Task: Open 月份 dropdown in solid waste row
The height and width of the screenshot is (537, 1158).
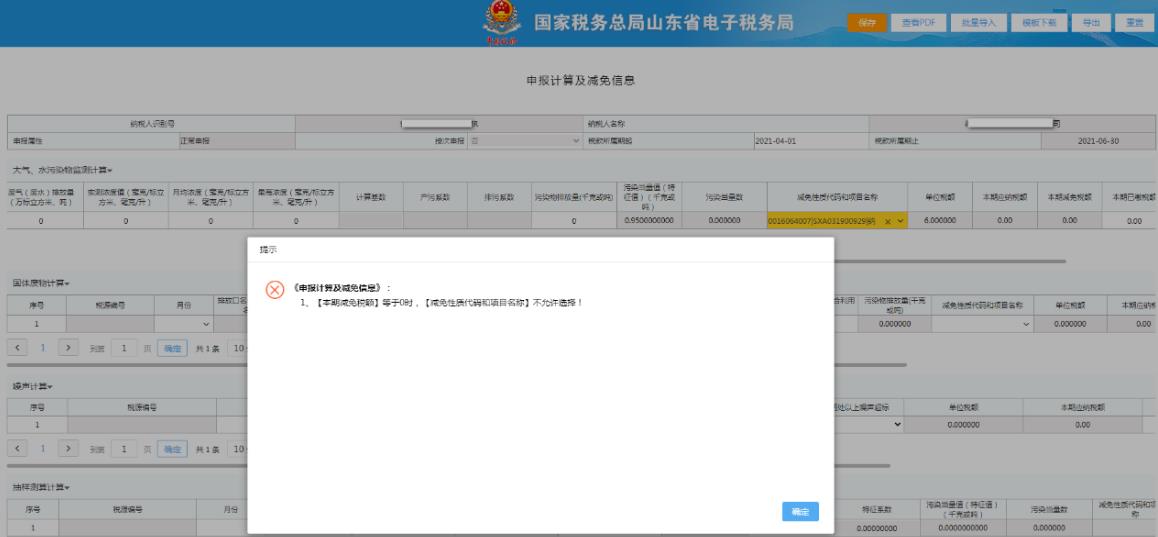Action: click(207, 323)
